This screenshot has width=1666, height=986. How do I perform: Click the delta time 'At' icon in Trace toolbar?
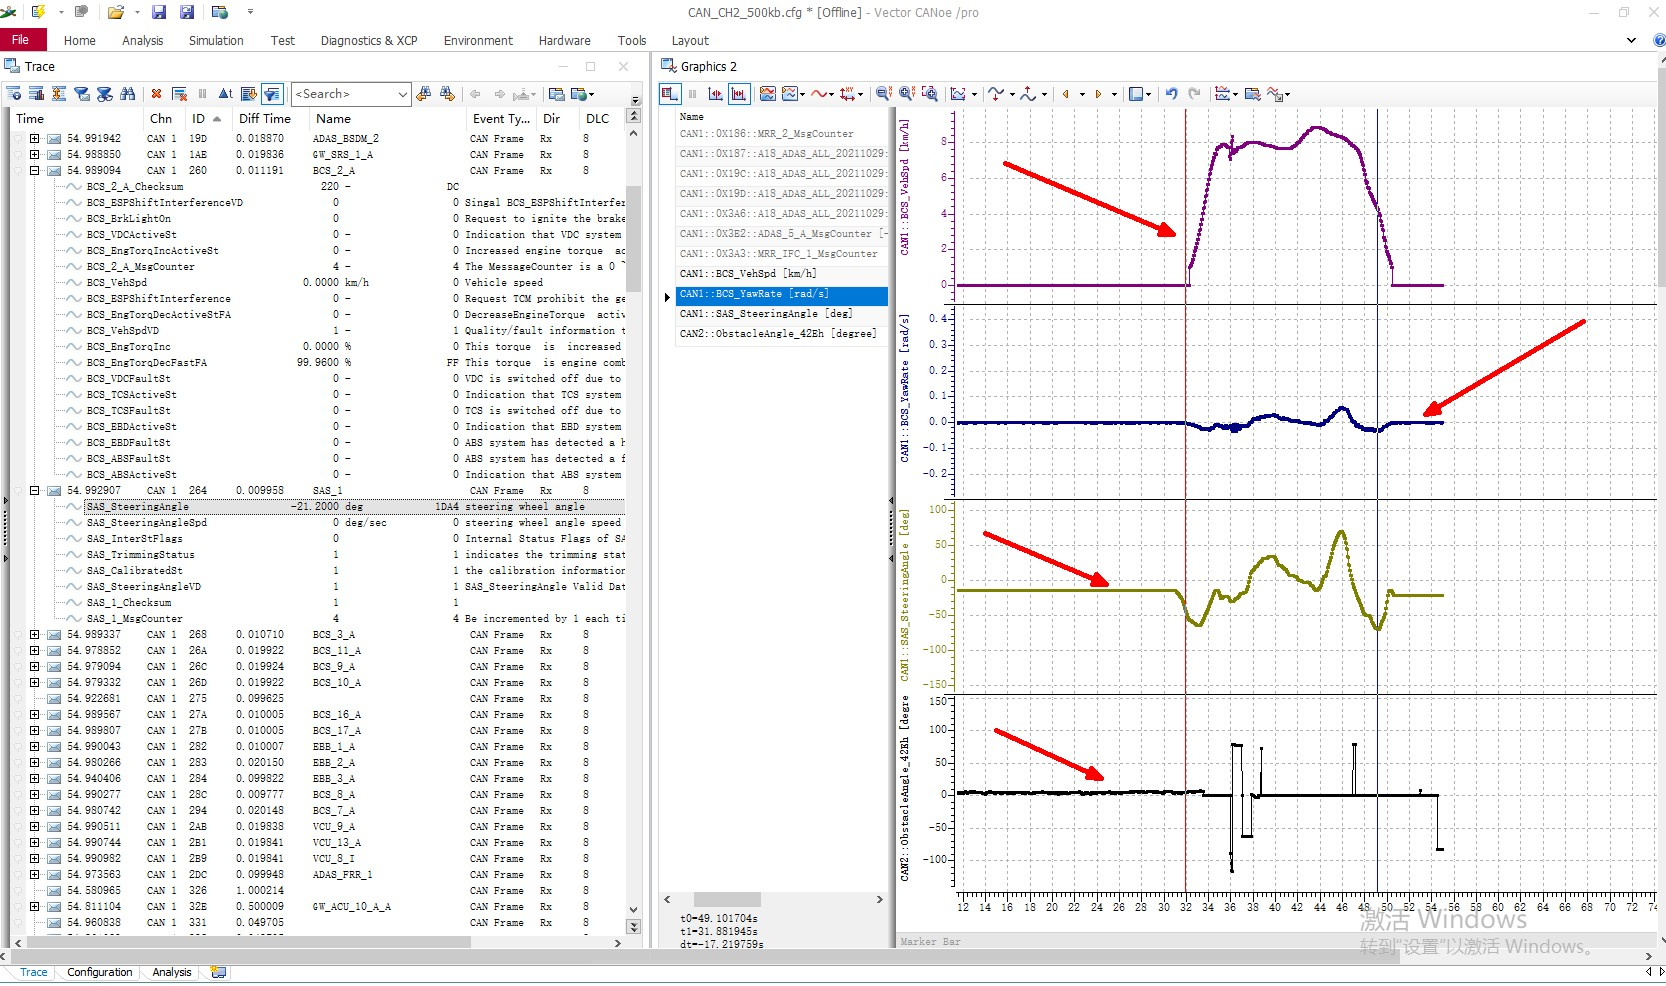pos(226,94)
